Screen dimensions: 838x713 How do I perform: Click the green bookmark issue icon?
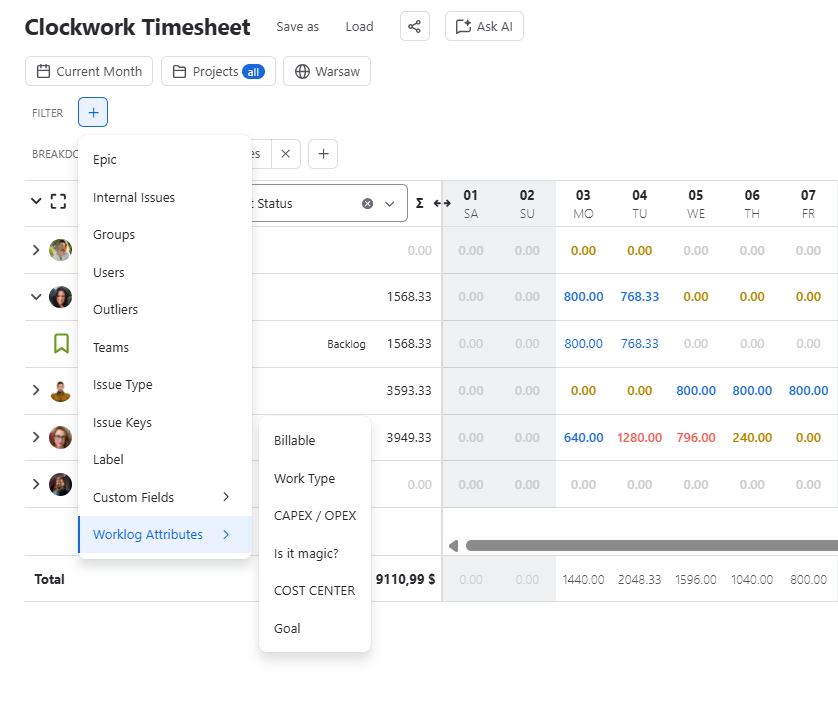(x=61, y=344)
